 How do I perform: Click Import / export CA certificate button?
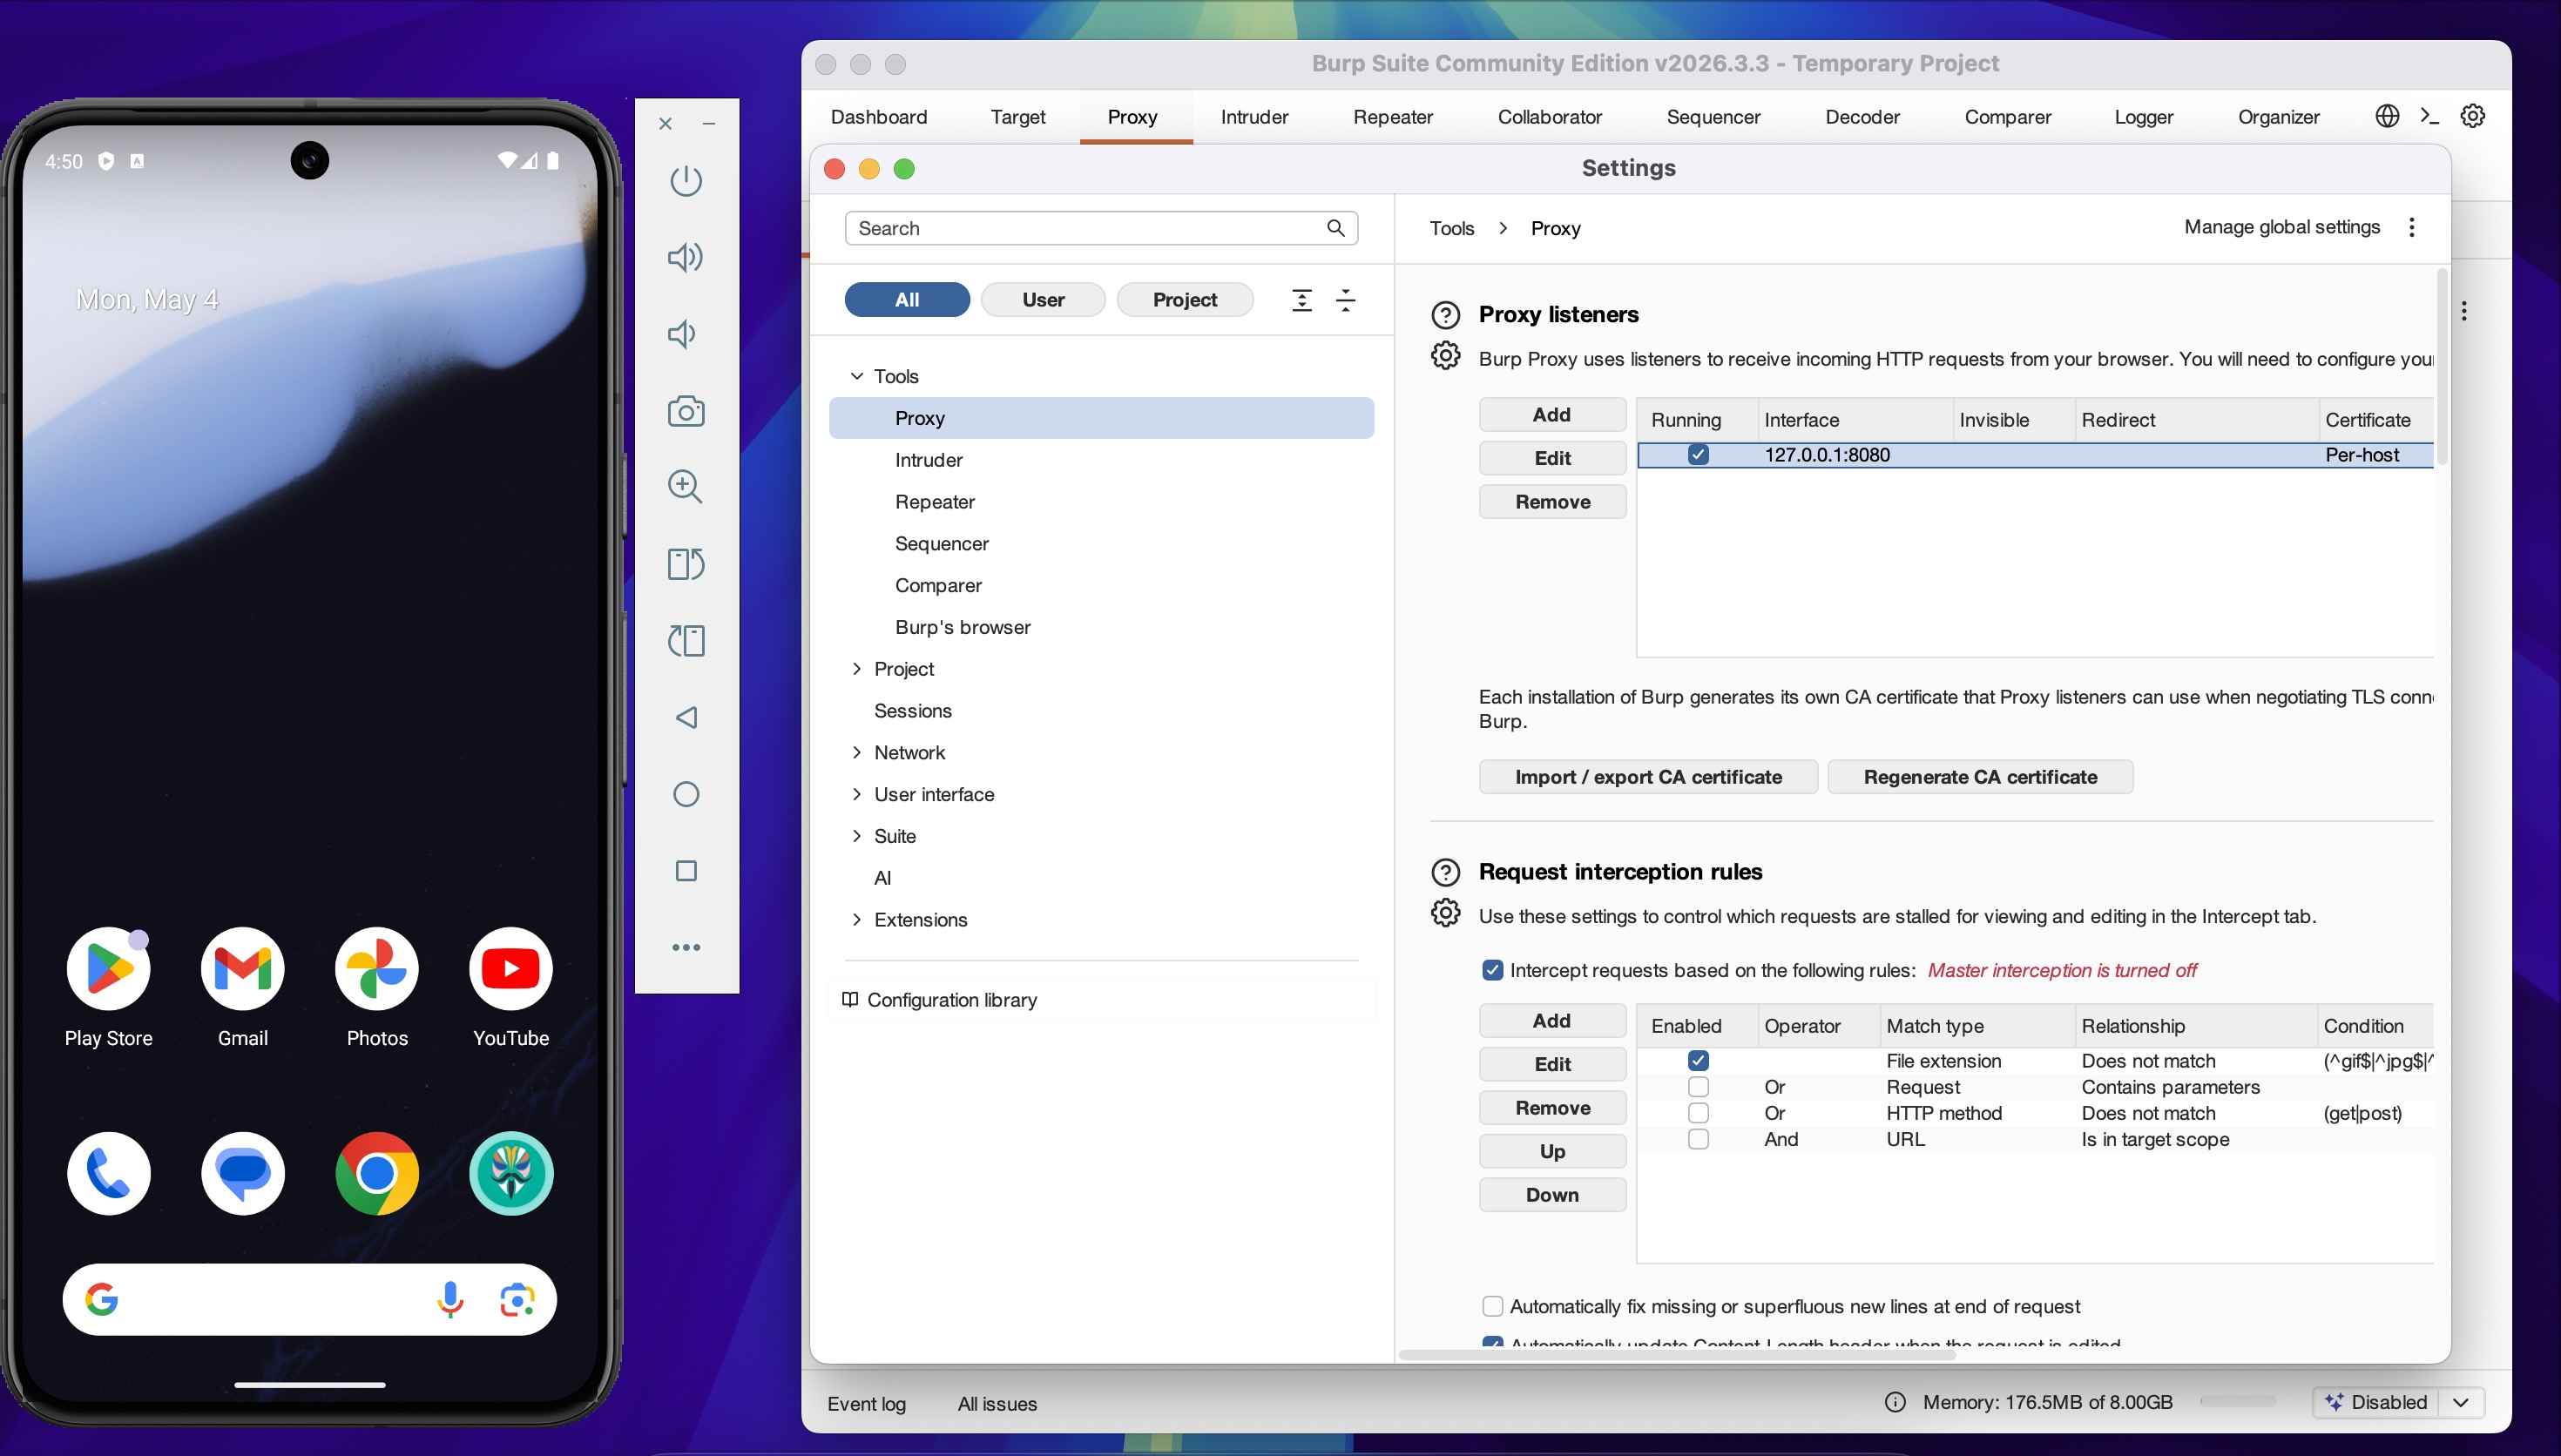click(1648, 777)
